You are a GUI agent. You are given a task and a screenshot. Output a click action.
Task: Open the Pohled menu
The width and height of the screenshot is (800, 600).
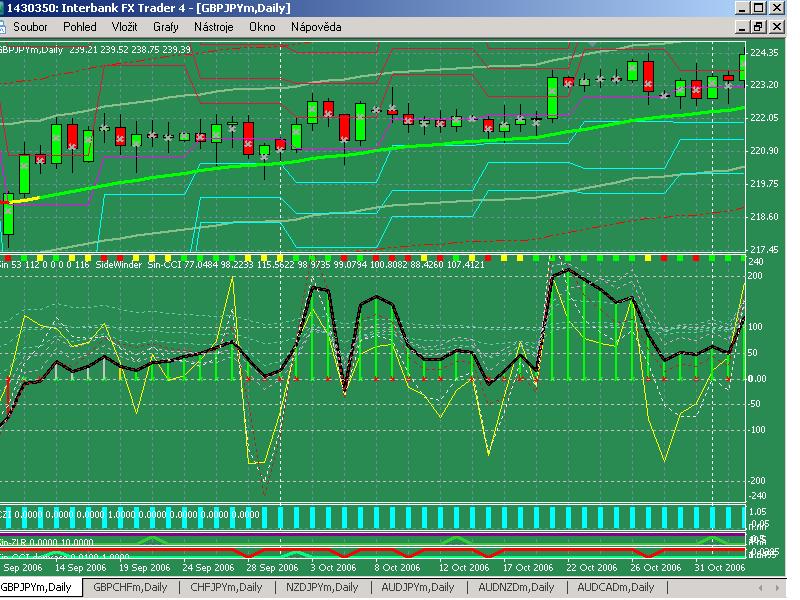(x=80, y=27)
